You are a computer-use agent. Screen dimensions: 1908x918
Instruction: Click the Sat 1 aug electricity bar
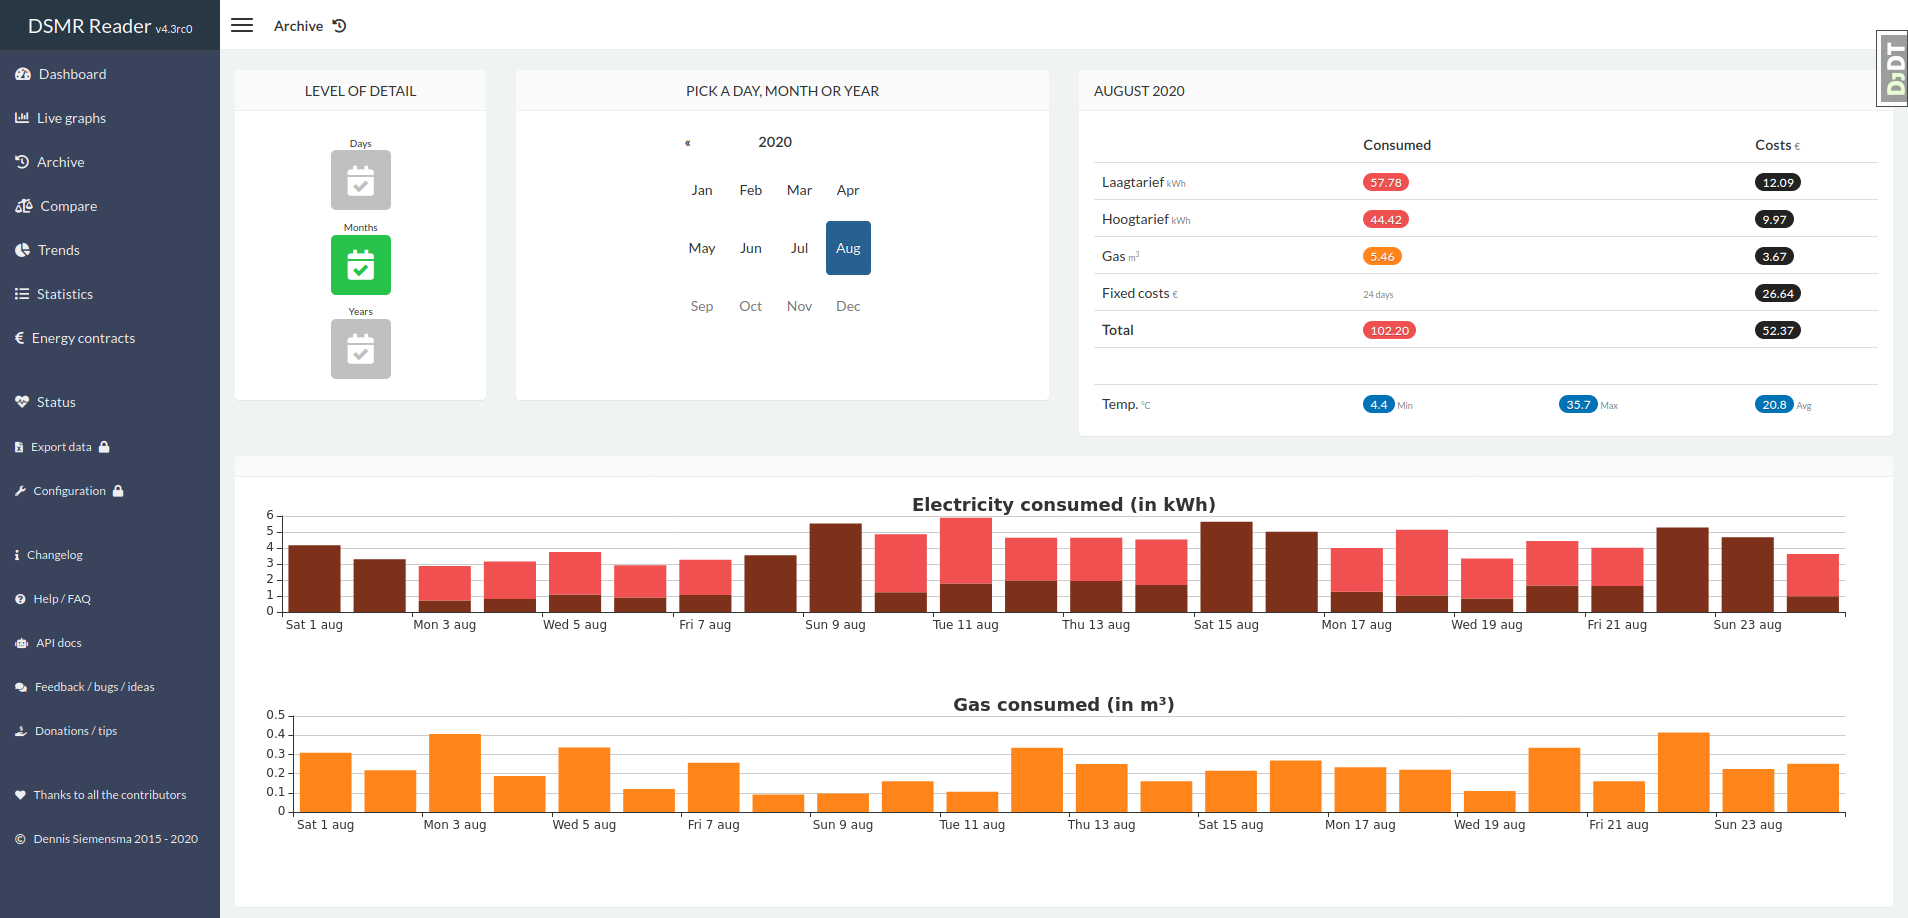[x=314, y=578]
